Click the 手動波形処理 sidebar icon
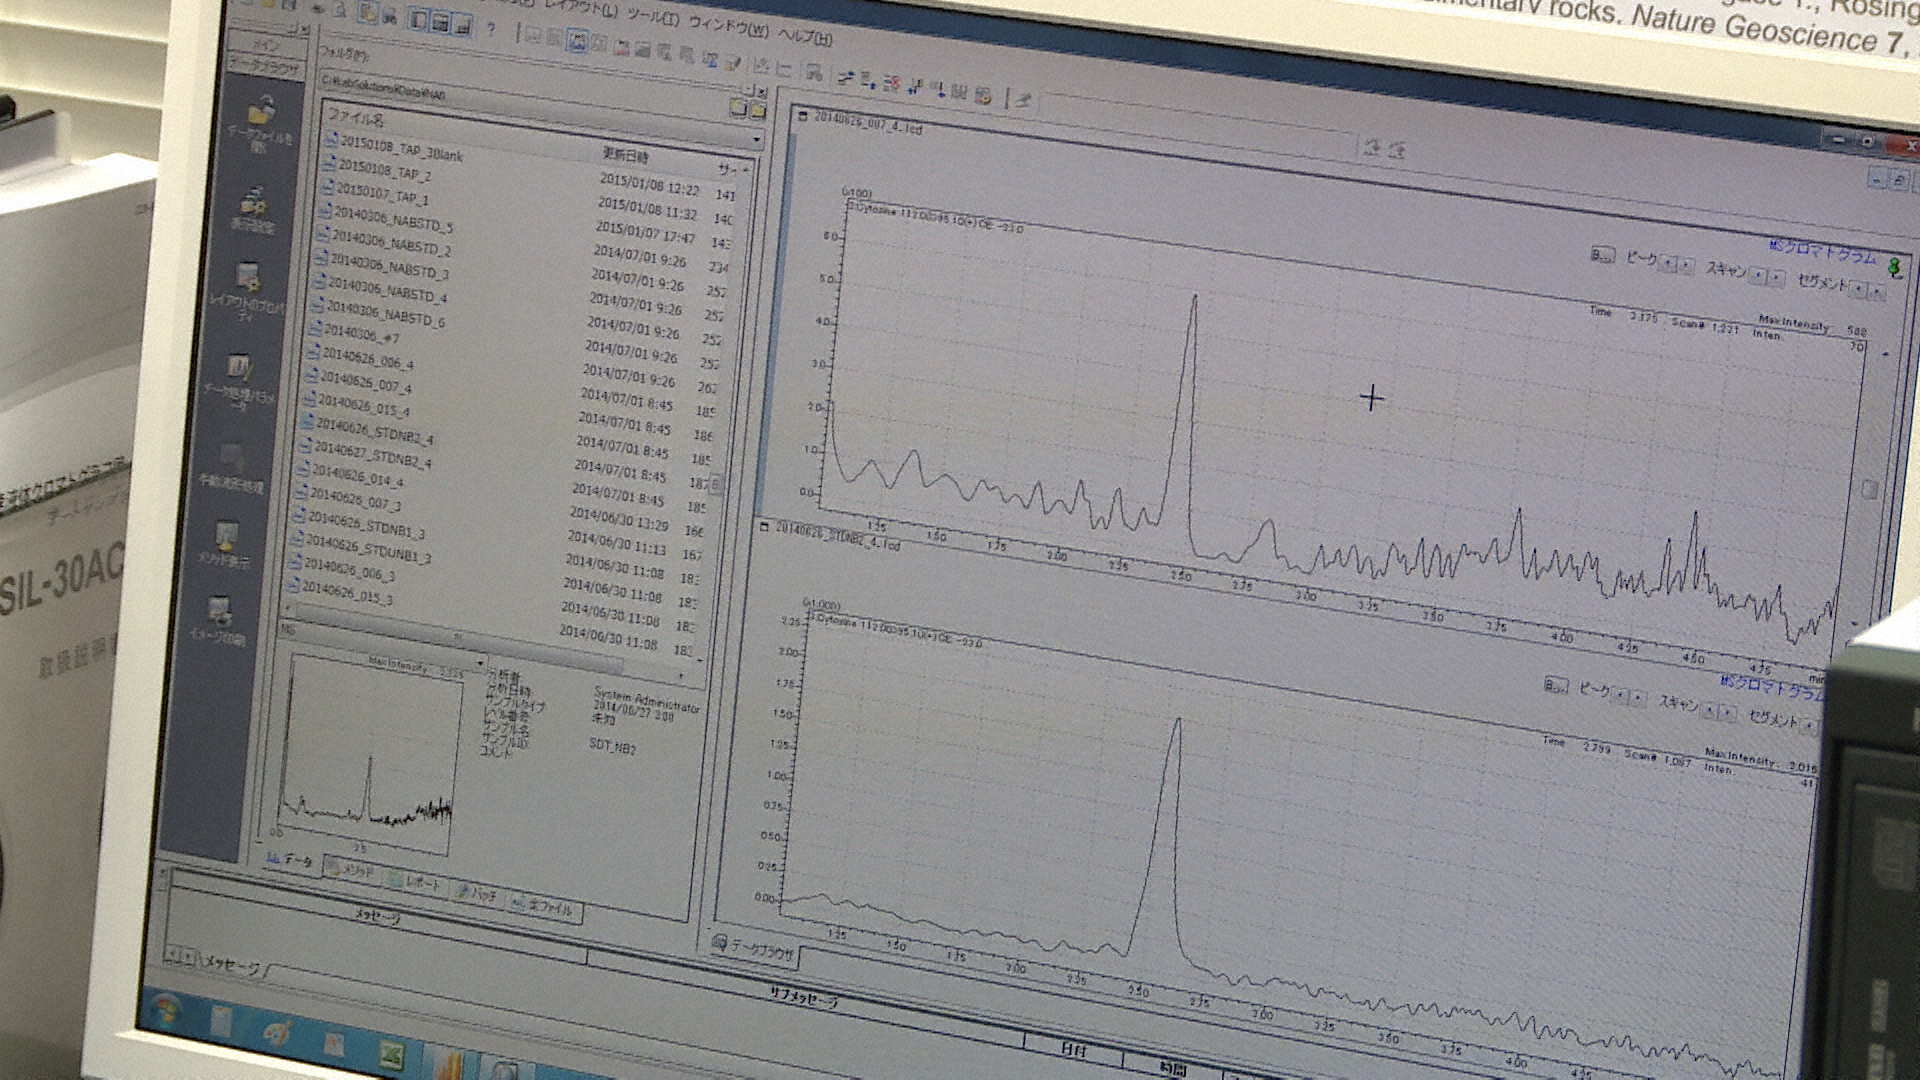Viewport: 1920px width, 1080px height. point(231,468)
